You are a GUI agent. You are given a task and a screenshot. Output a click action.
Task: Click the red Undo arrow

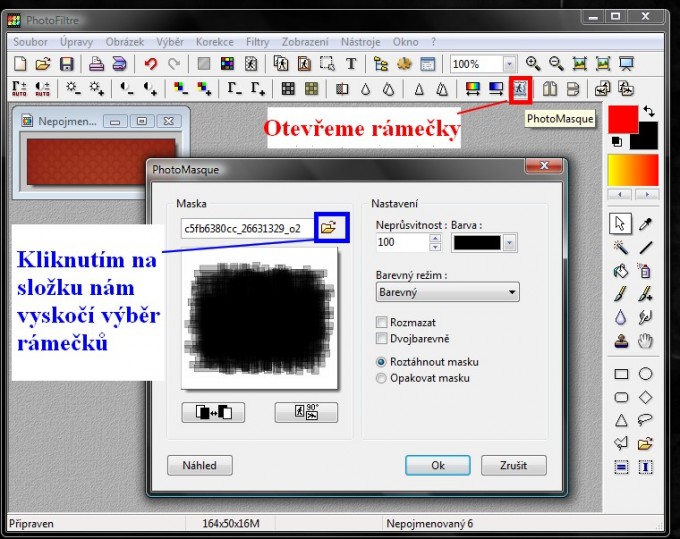pos(150,64)
